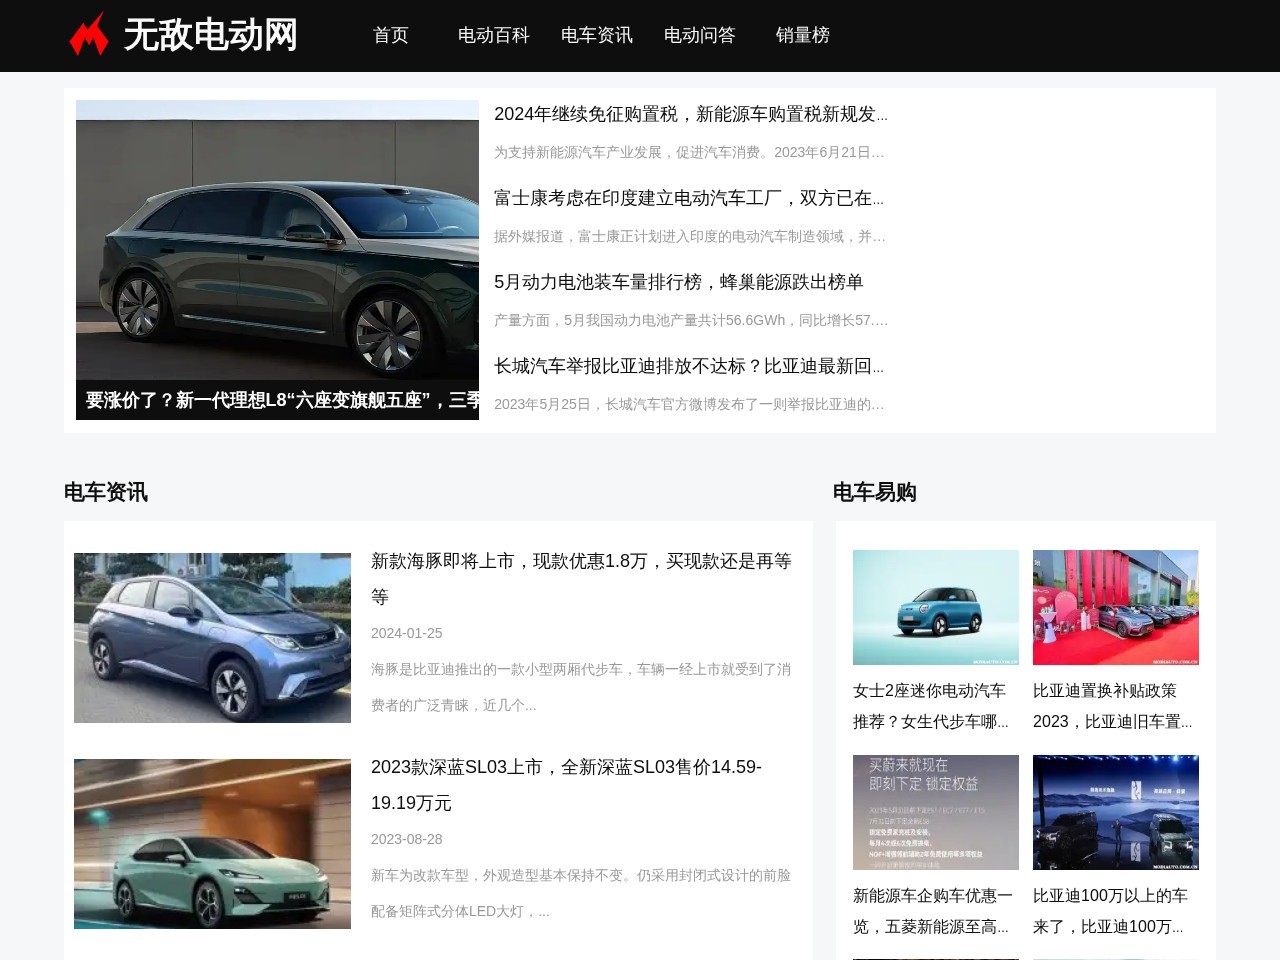This screenshot has width=1280, height=960.
Task: Open the red carpet dealership thumbnail
Action: (x=1116, y=607)
